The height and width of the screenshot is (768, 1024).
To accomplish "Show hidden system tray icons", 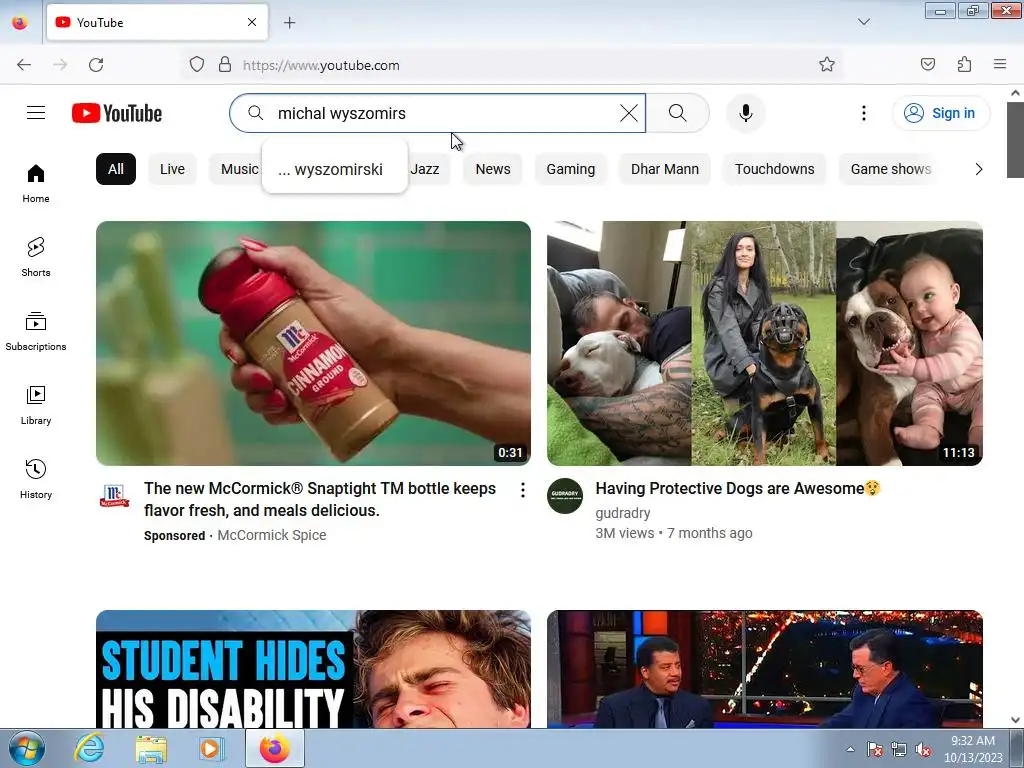I will [850, 749].
